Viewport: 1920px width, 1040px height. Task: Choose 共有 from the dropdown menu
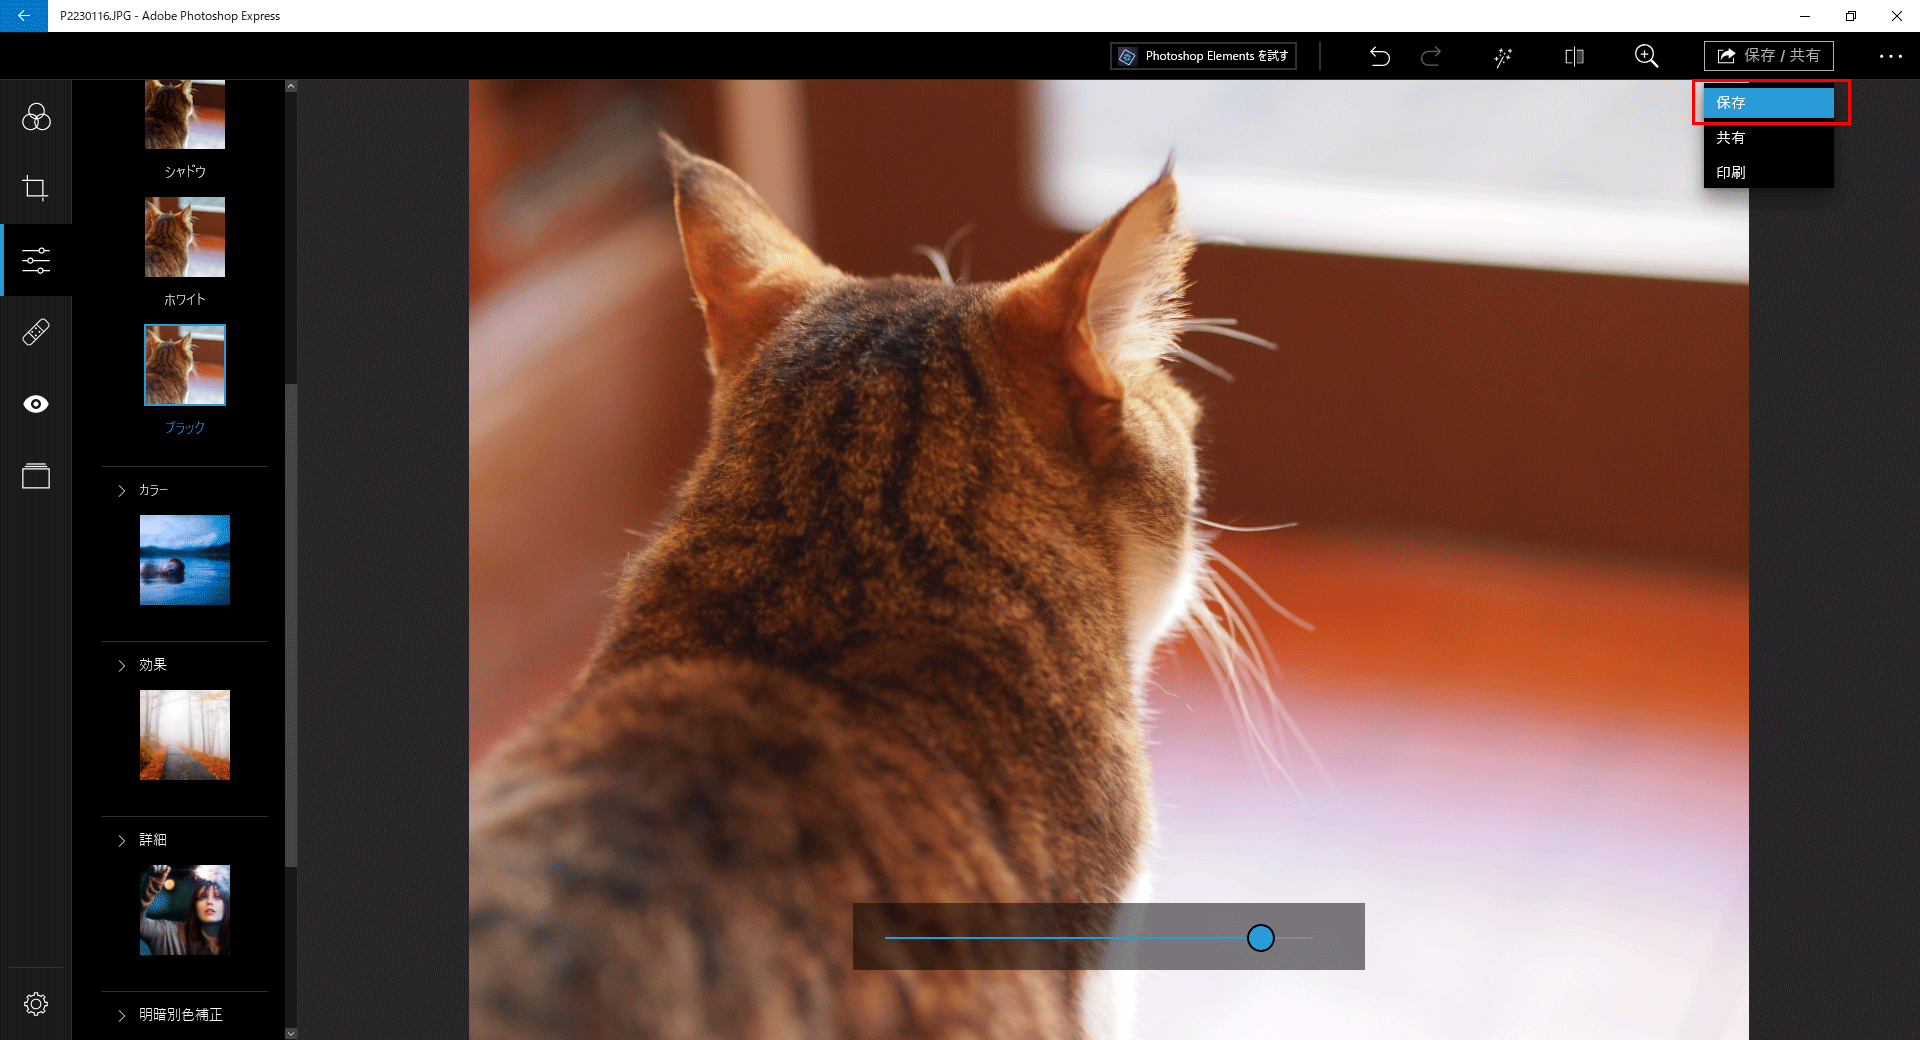point(1767,138)
